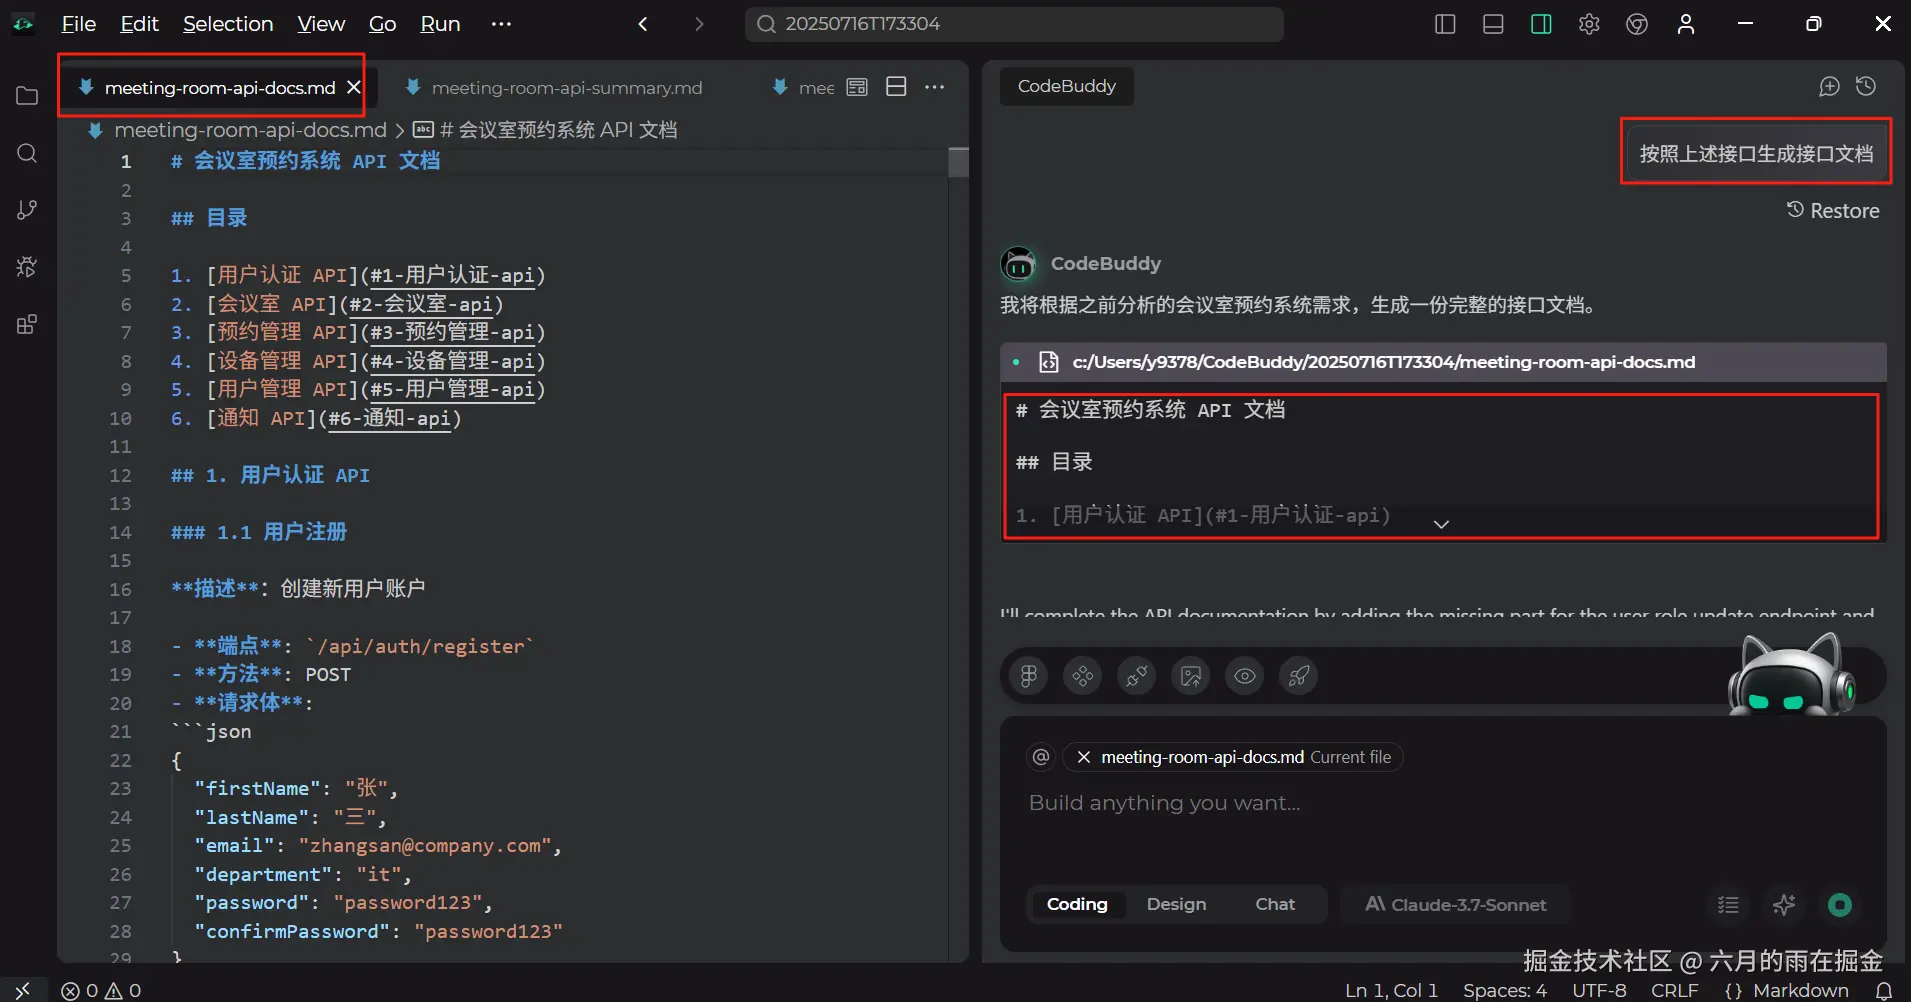
Task: Switch to the truncated 'mee' editor tab
Action: click(803, 88)
